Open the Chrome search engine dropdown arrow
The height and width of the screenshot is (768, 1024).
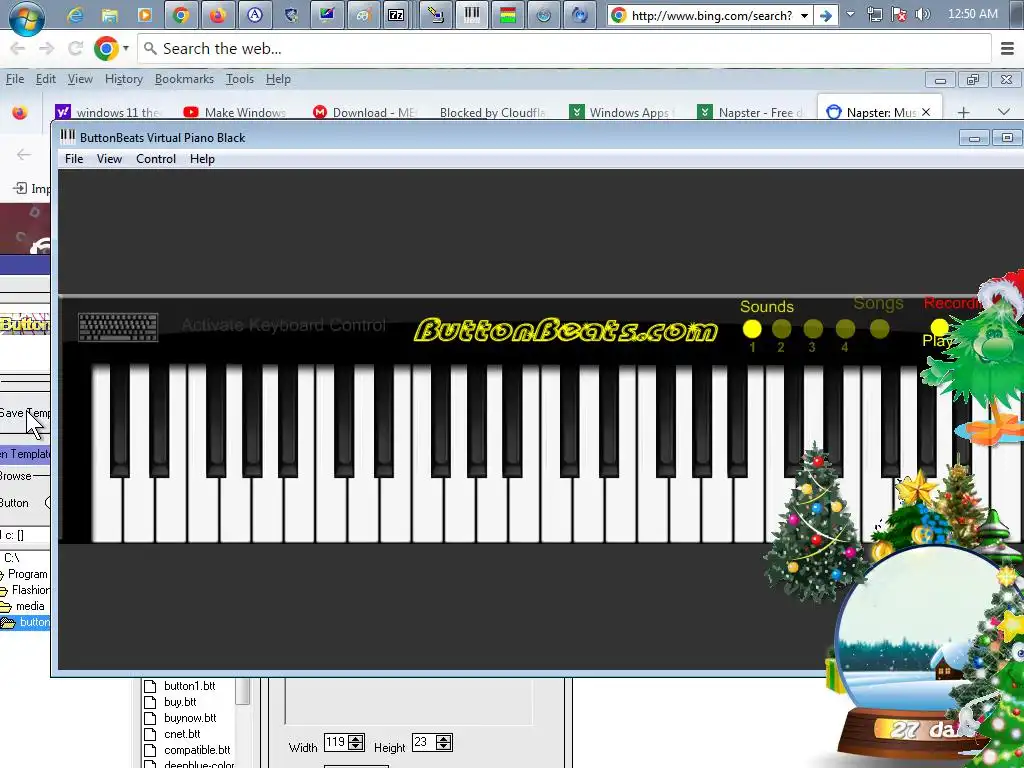(x=125, y=48)
